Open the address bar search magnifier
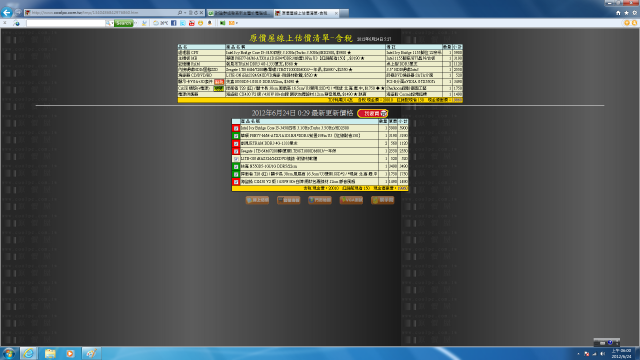 180,13
